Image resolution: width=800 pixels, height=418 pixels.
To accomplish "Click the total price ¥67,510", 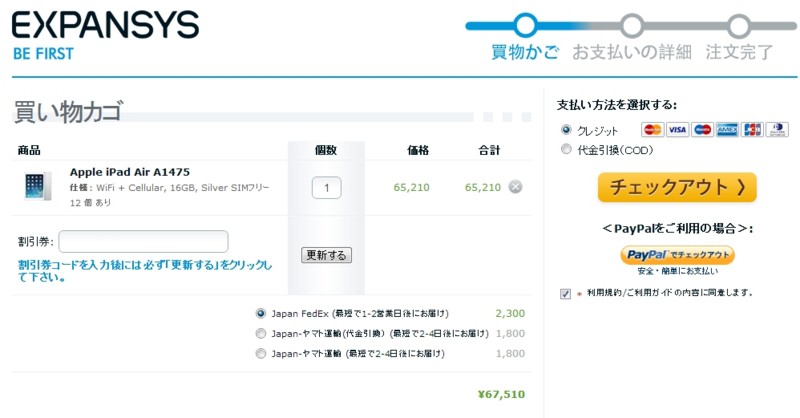I will coord(501,394).
